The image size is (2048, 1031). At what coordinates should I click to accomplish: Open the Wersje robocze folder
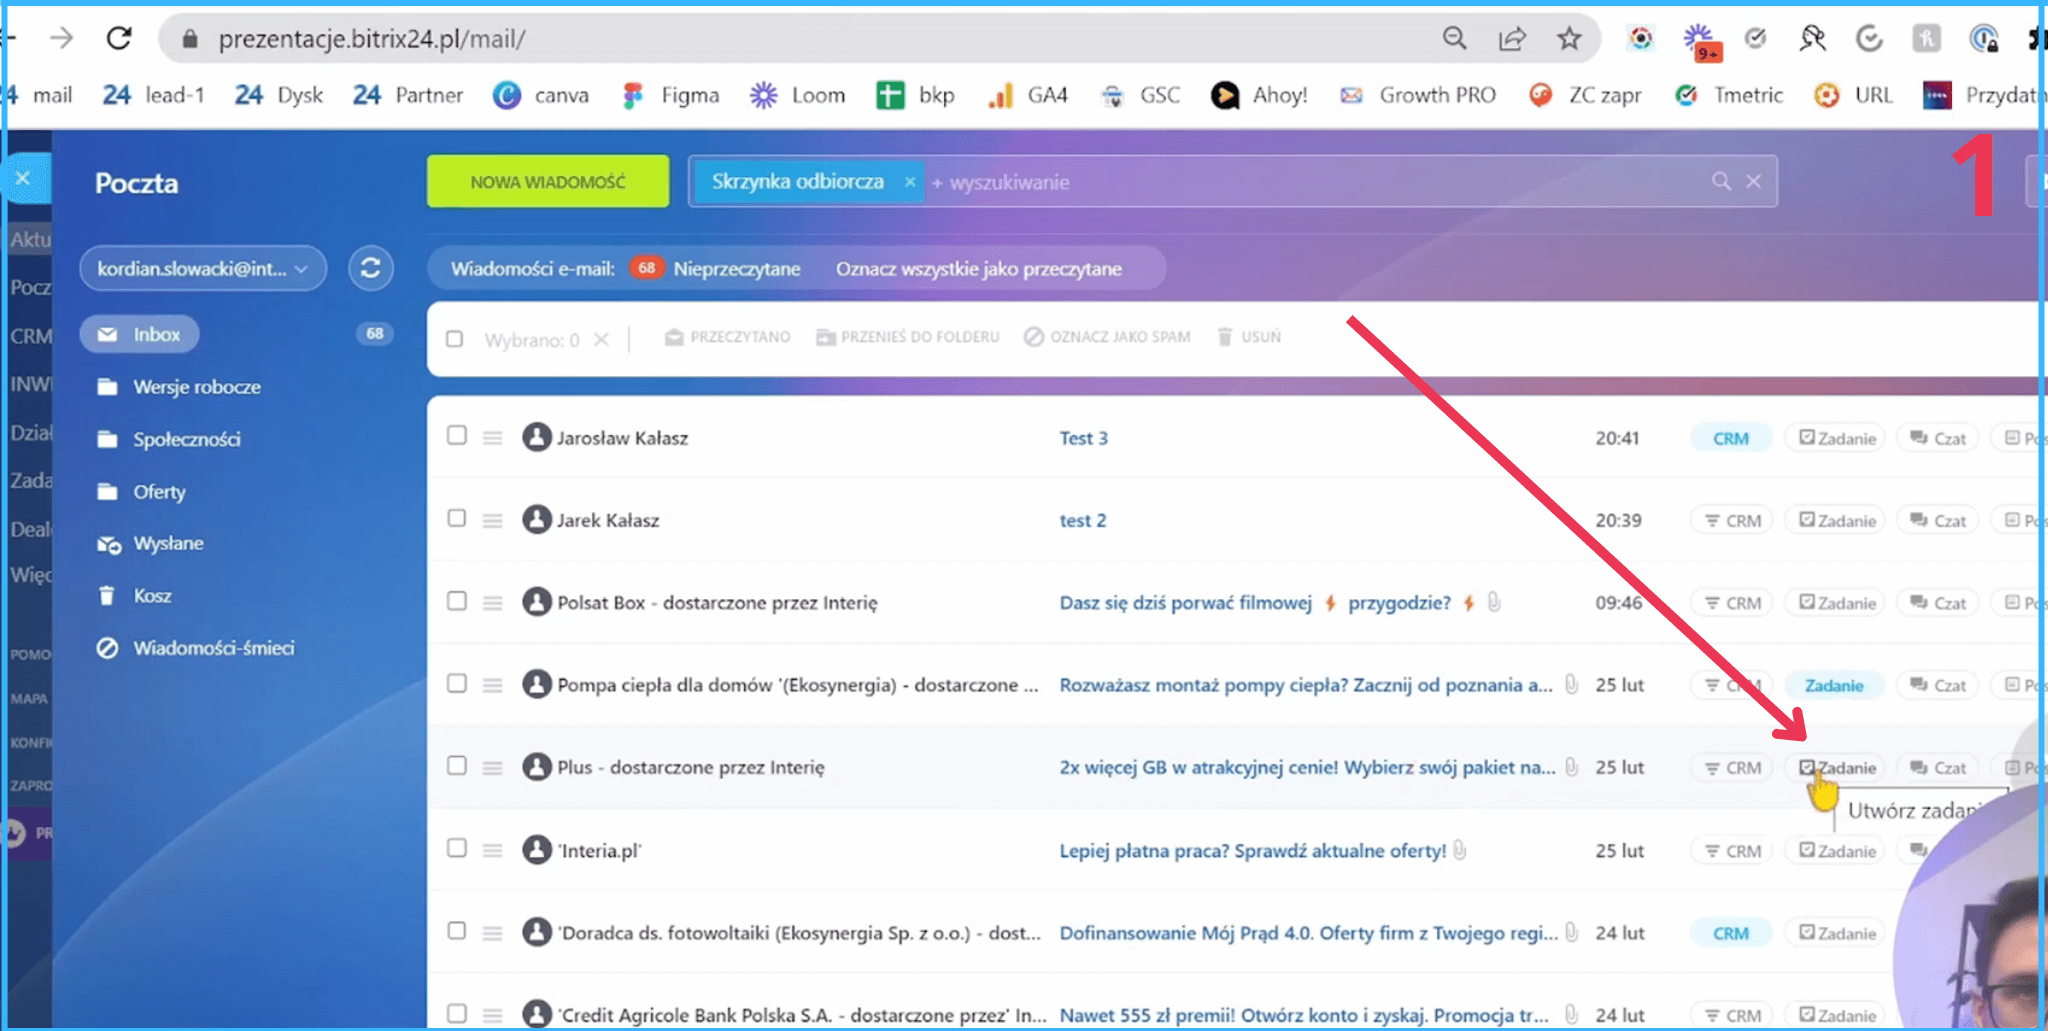coord(196,387)
